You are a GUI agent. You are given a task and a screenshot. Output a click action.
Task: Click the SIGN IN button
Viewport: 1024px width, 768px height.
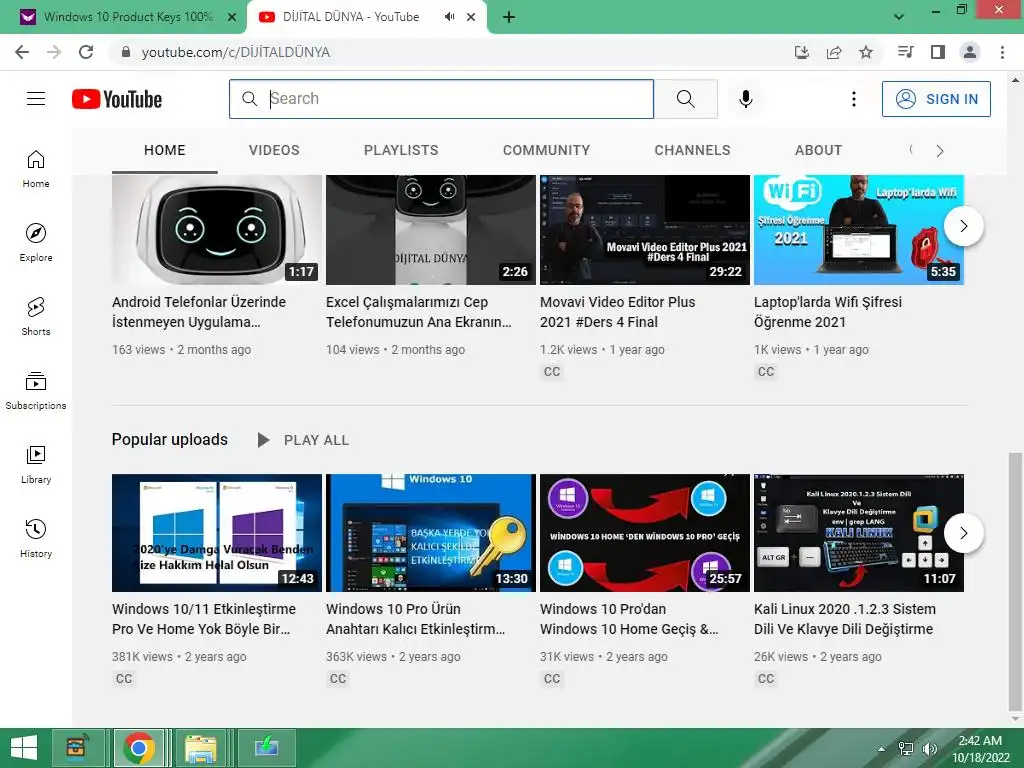point(936,99)
